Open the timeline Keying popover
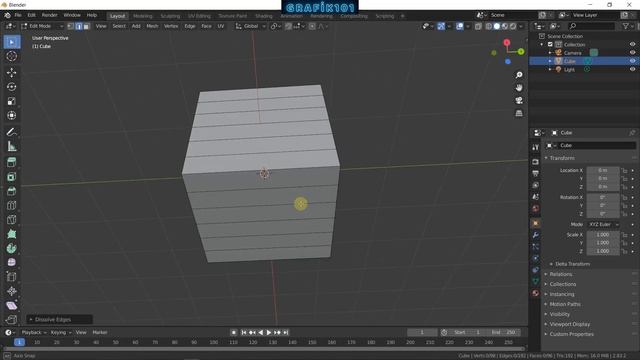The width and height of the screenshot is (640, 360). (x=60, y=333)
